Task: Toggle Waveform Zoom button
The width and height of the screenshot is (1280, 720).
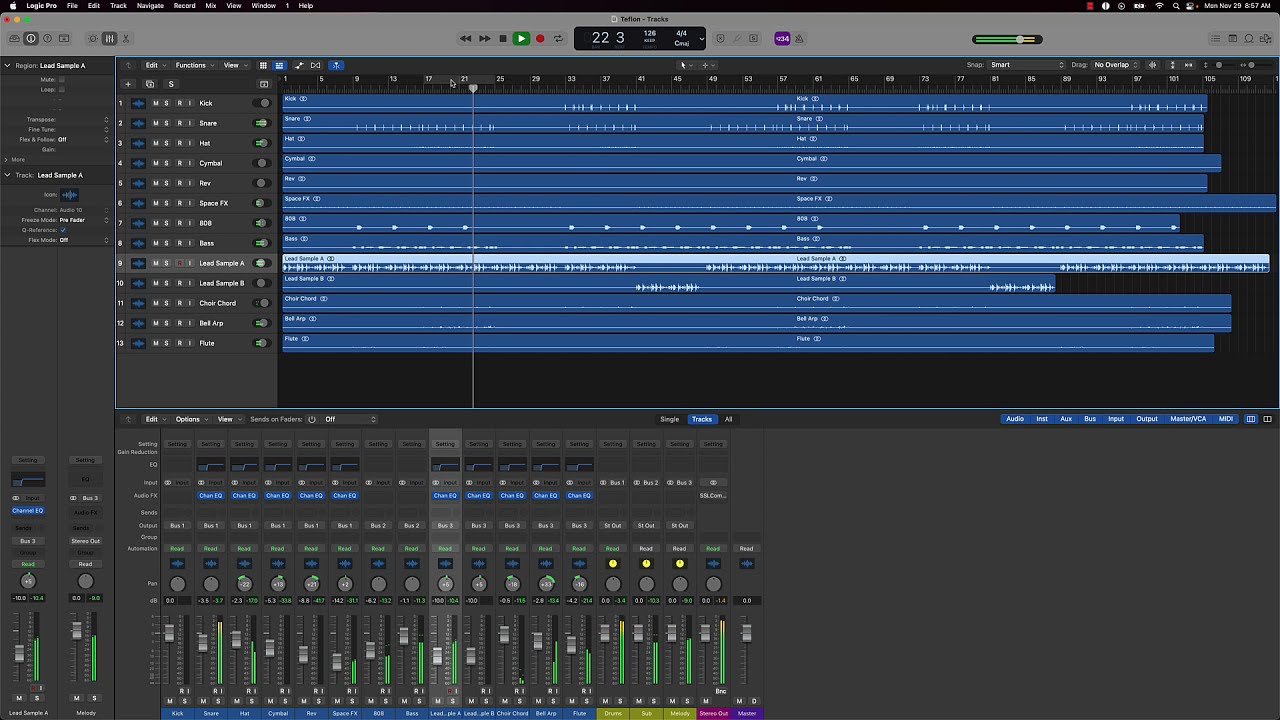Action: 1152,65
